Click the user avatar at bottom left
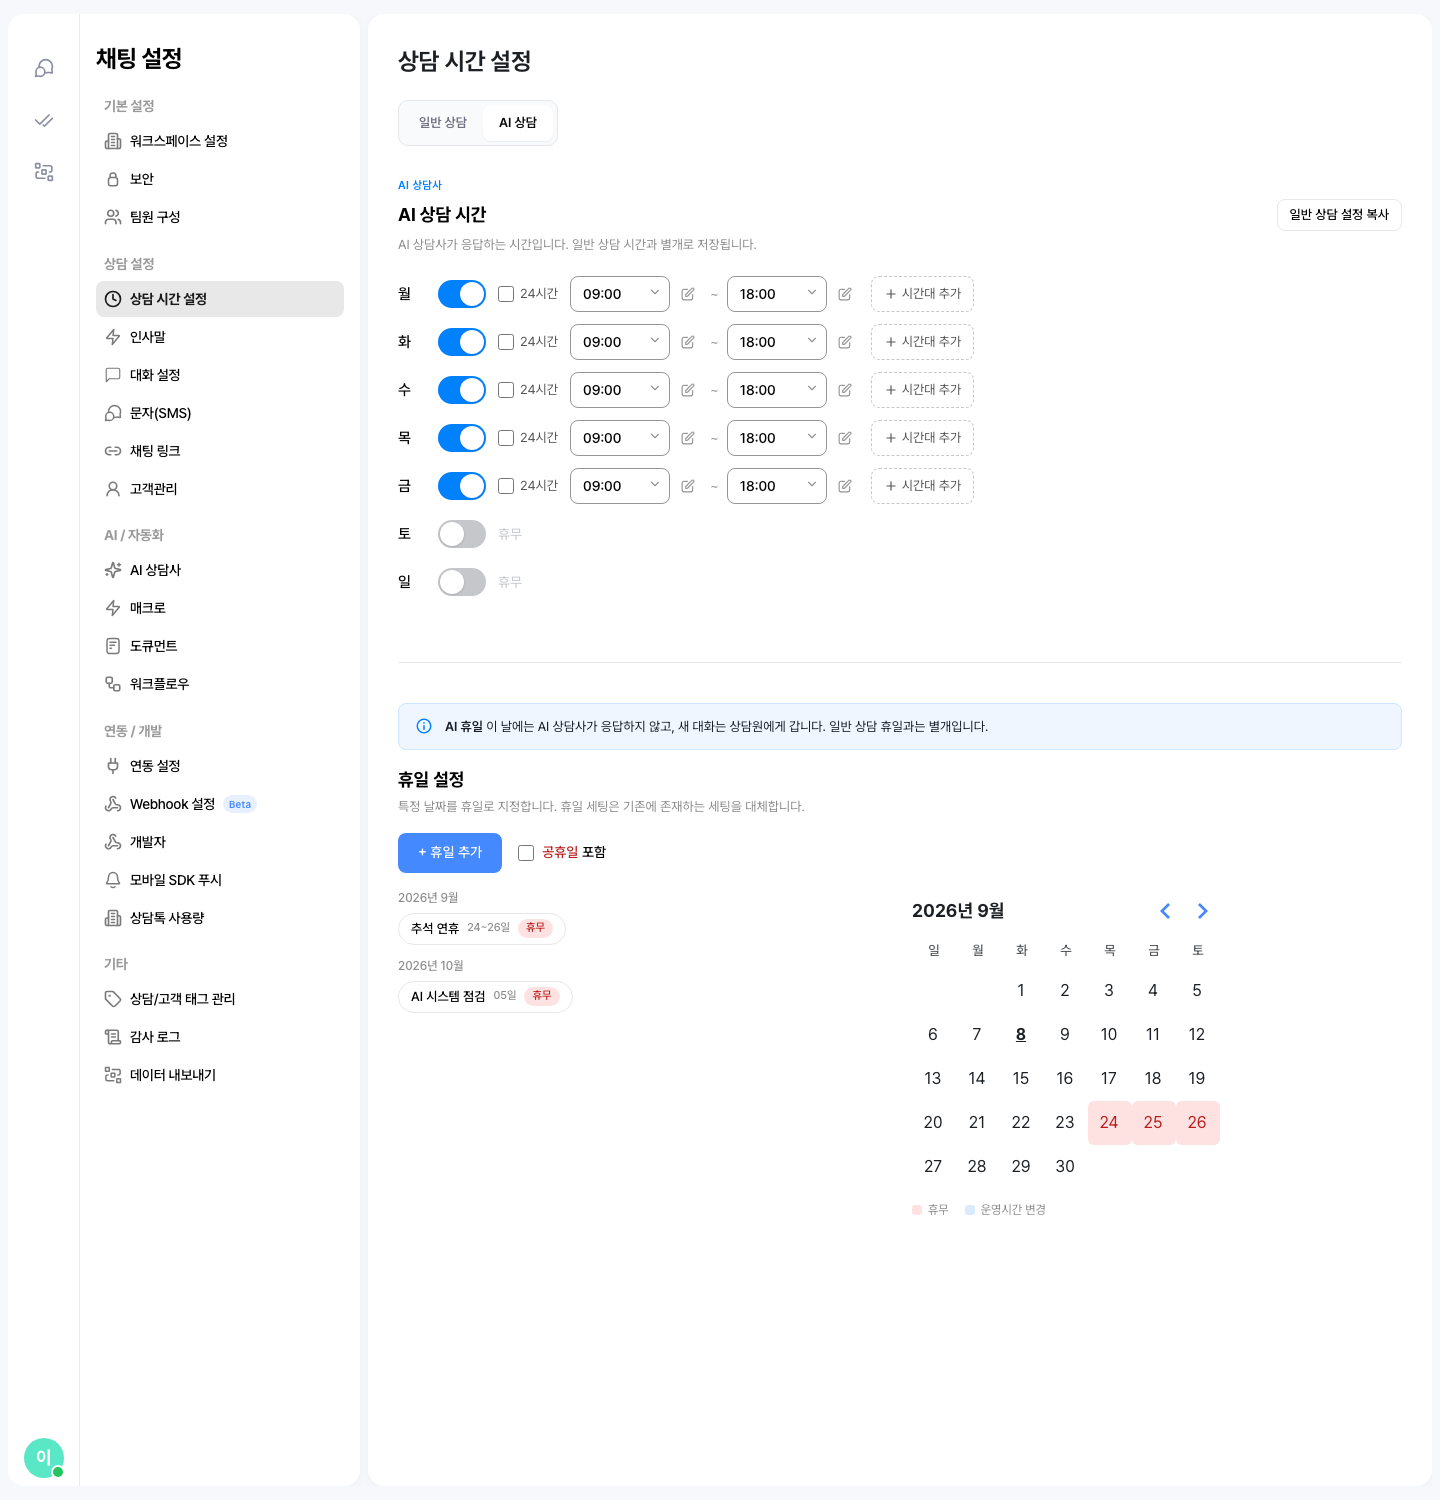The height and width of the screenshot is (1500, 1440). point(44,1458)
